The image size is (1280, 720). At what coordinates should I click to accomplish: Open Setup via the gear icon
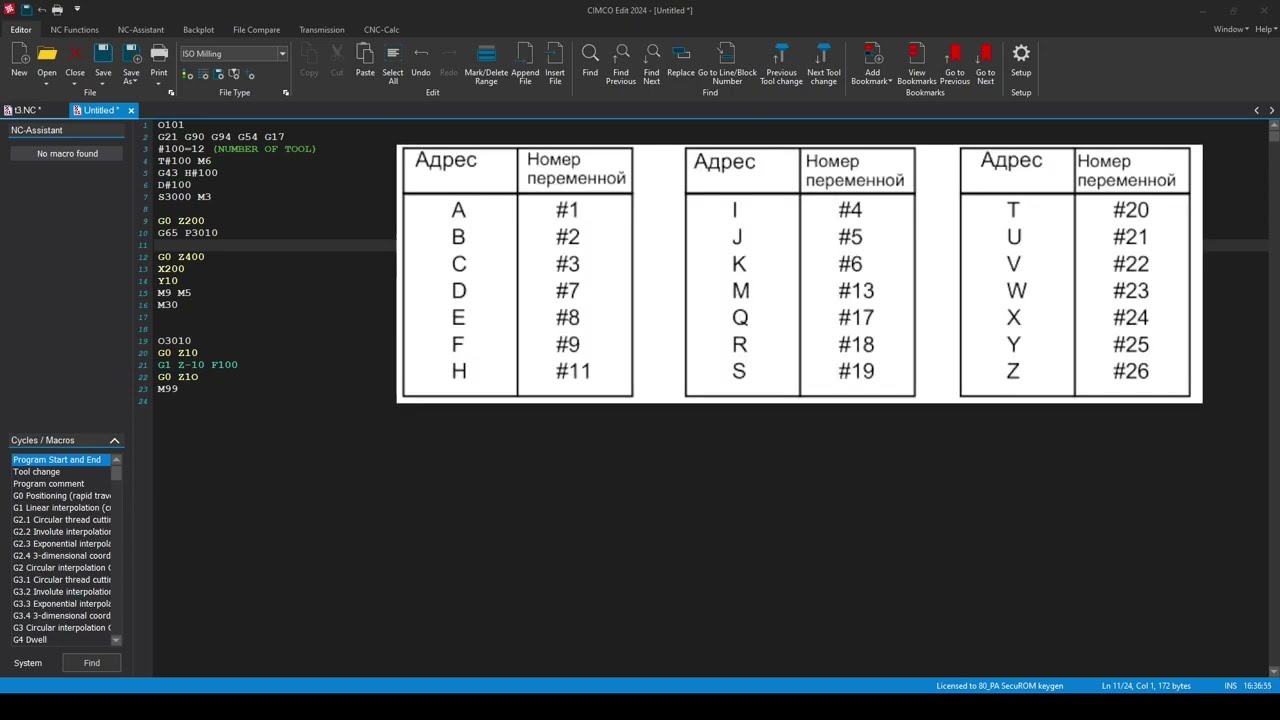click(x=1021, y=54)
